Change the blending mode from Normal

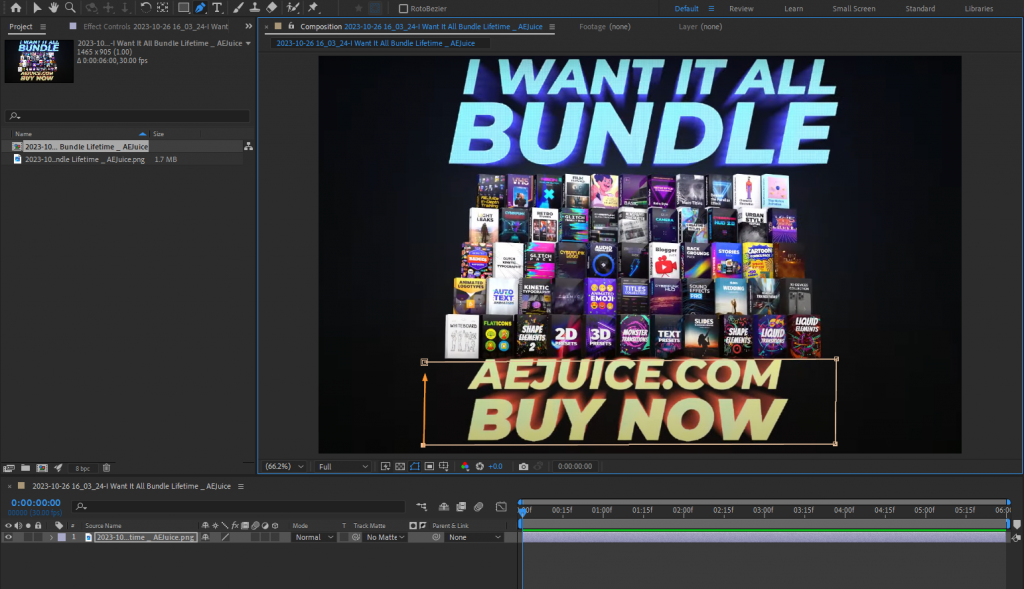[x=313, y=537]
